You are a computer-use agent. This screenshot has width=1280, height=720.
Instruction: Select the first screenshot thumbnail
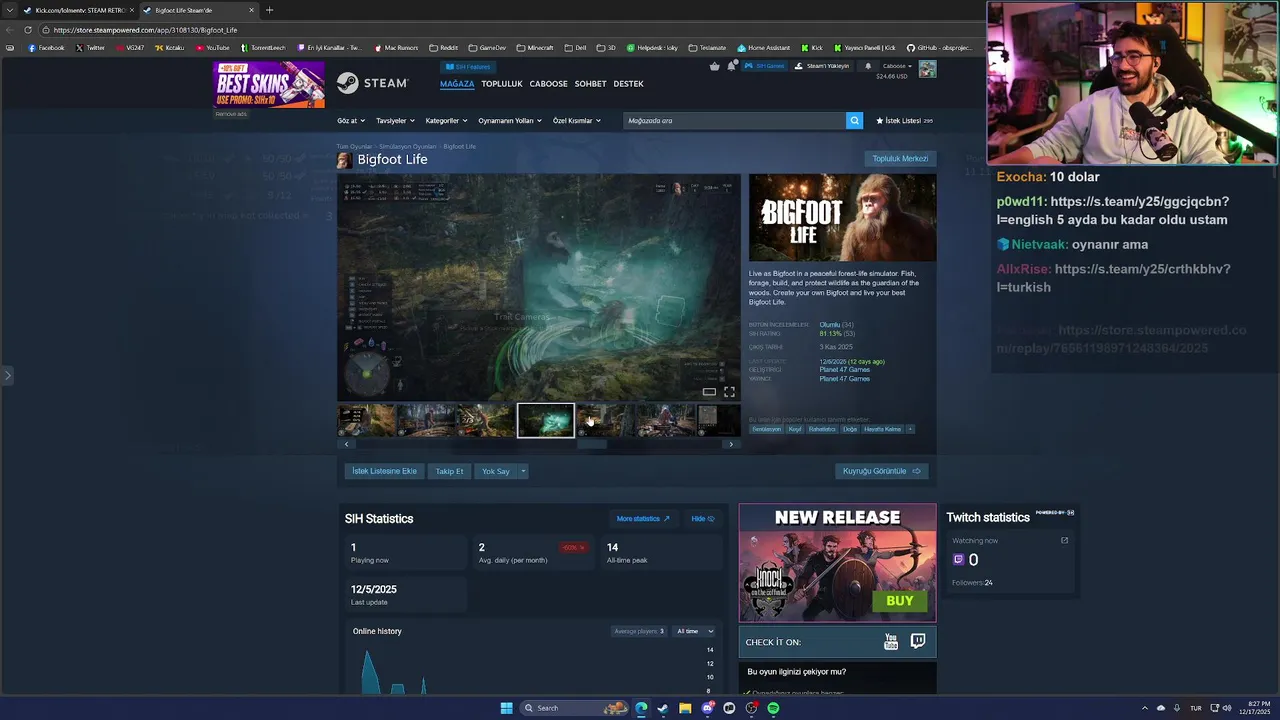366,420
